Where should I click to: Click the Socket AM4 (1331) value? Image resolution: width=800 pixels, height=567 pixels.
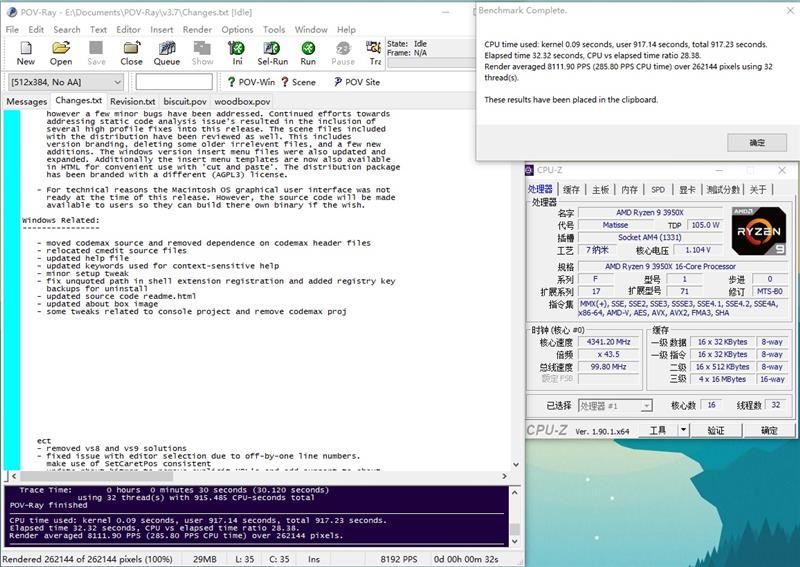coord(649,237)
